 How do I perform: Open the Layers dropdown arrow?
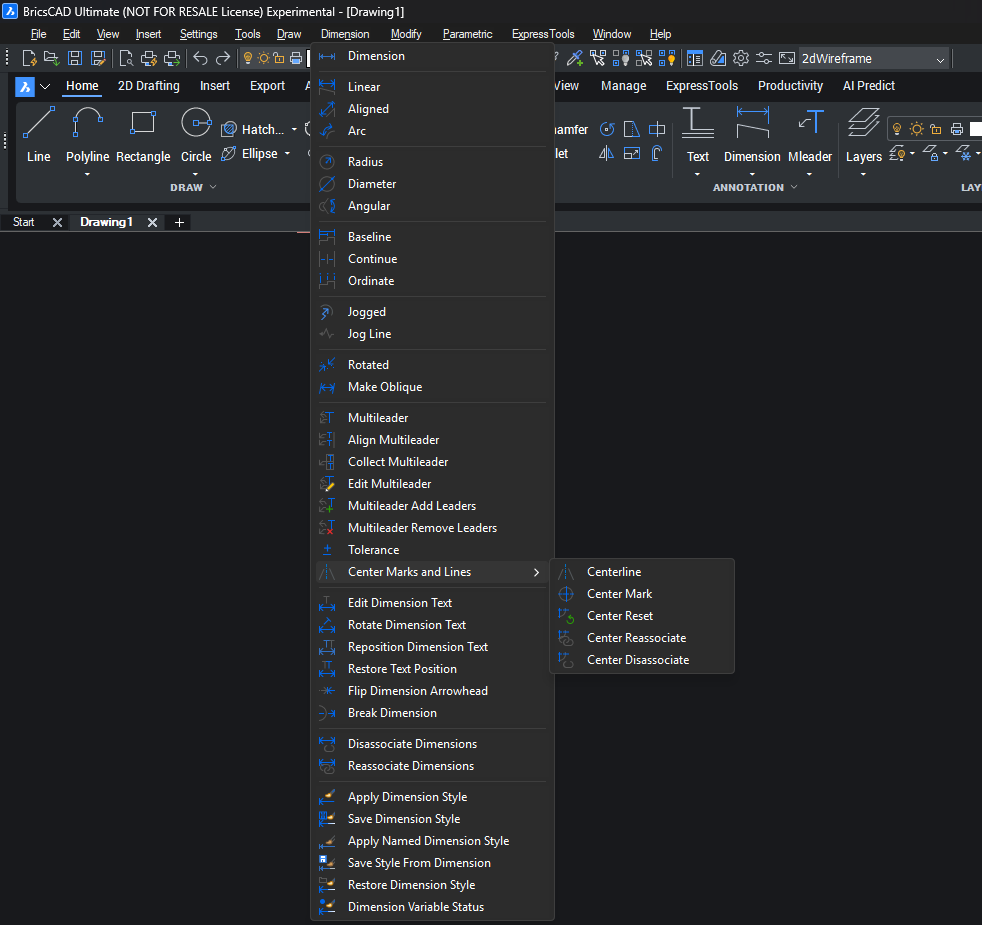(863, 174)
